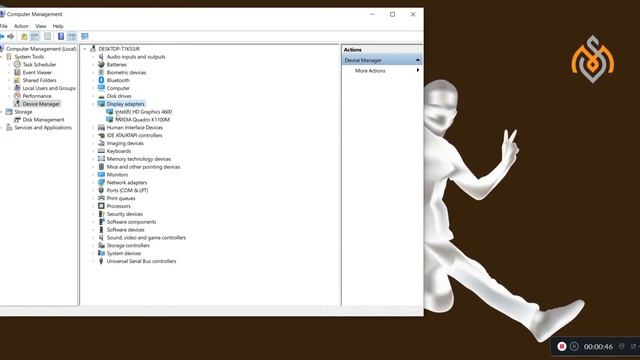This screenshot has width=640, height=360.
Task: Select the Software devices category
Action: pyautogui.click(x=125, y=230)
